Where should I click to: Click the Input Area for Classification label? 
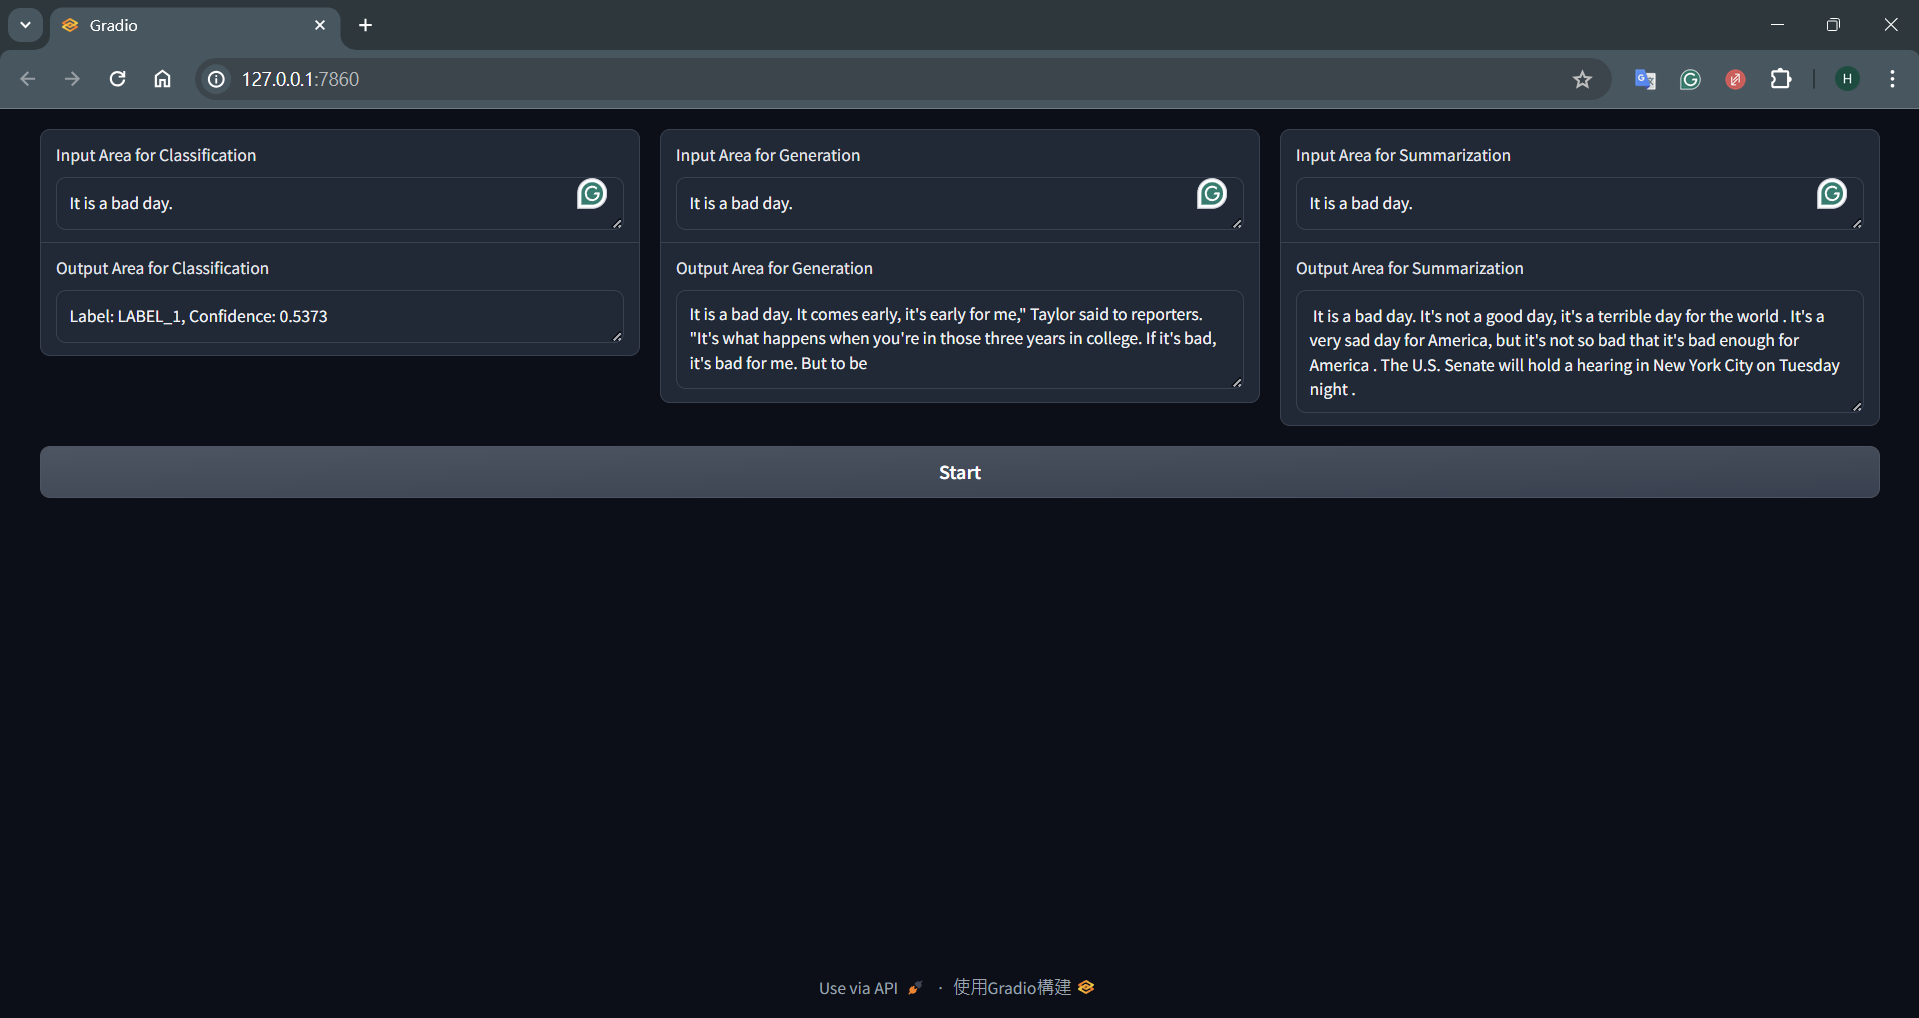[156, 155]
